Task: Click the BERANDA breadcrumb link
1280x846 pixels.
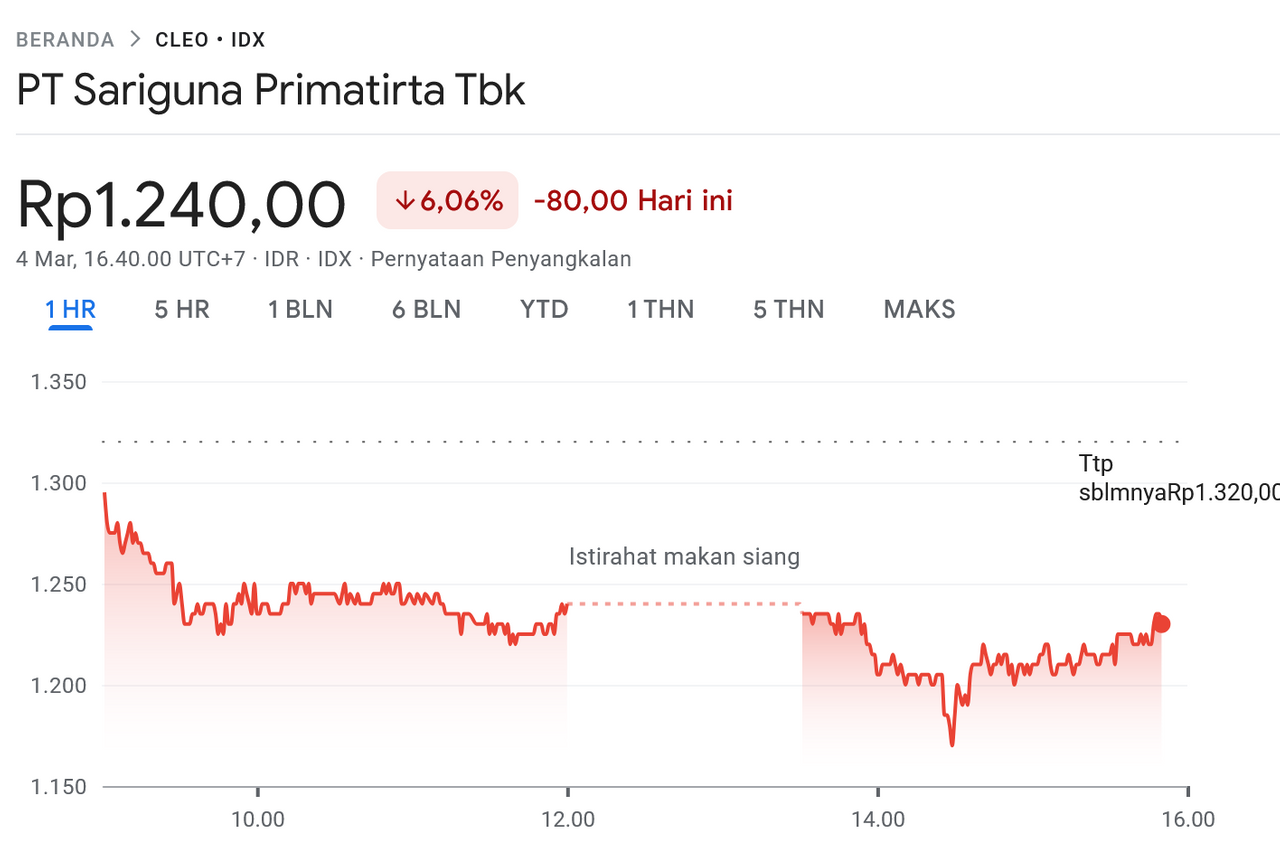Action: coord(65,40)
